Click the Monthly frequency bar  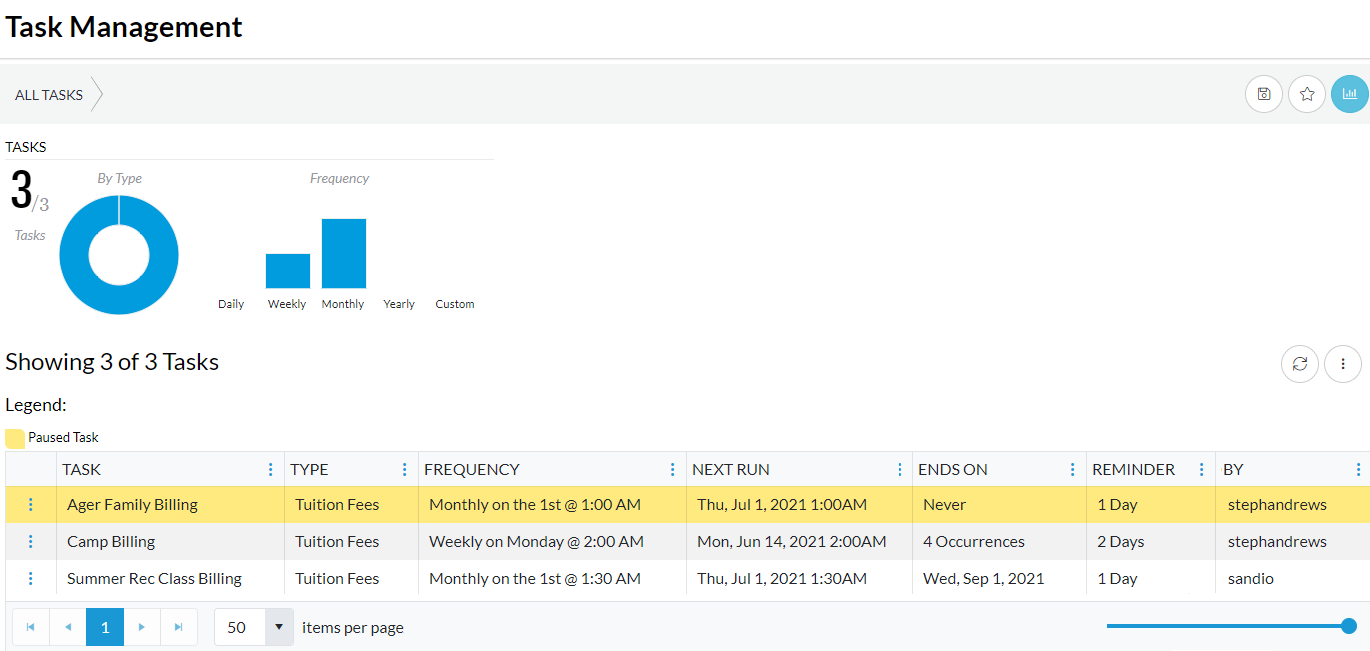click(x=344, y=253)
